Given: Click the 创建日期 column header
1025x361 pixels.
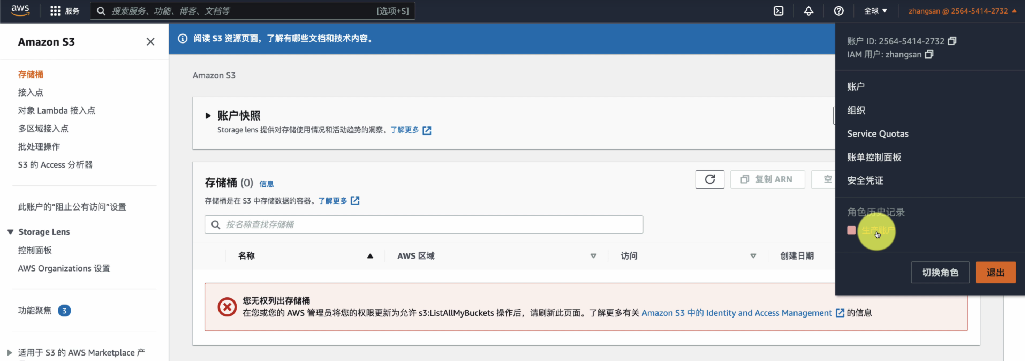Looking at the screenshot, I should [797, 256].
